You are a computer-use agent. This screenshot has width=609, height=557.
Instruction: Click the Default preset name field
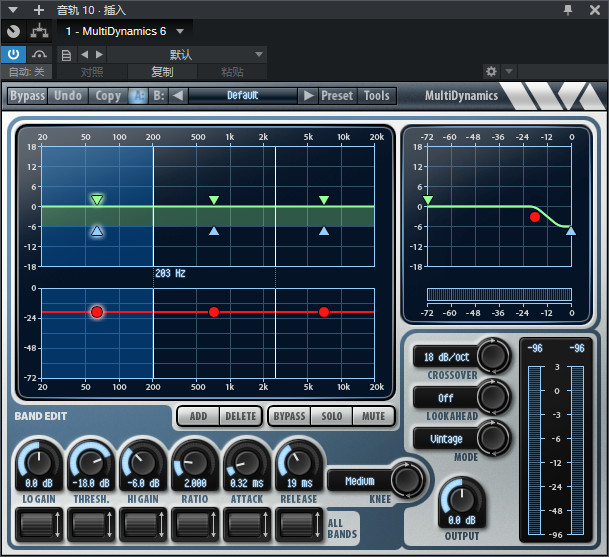(x=243, y=96)
